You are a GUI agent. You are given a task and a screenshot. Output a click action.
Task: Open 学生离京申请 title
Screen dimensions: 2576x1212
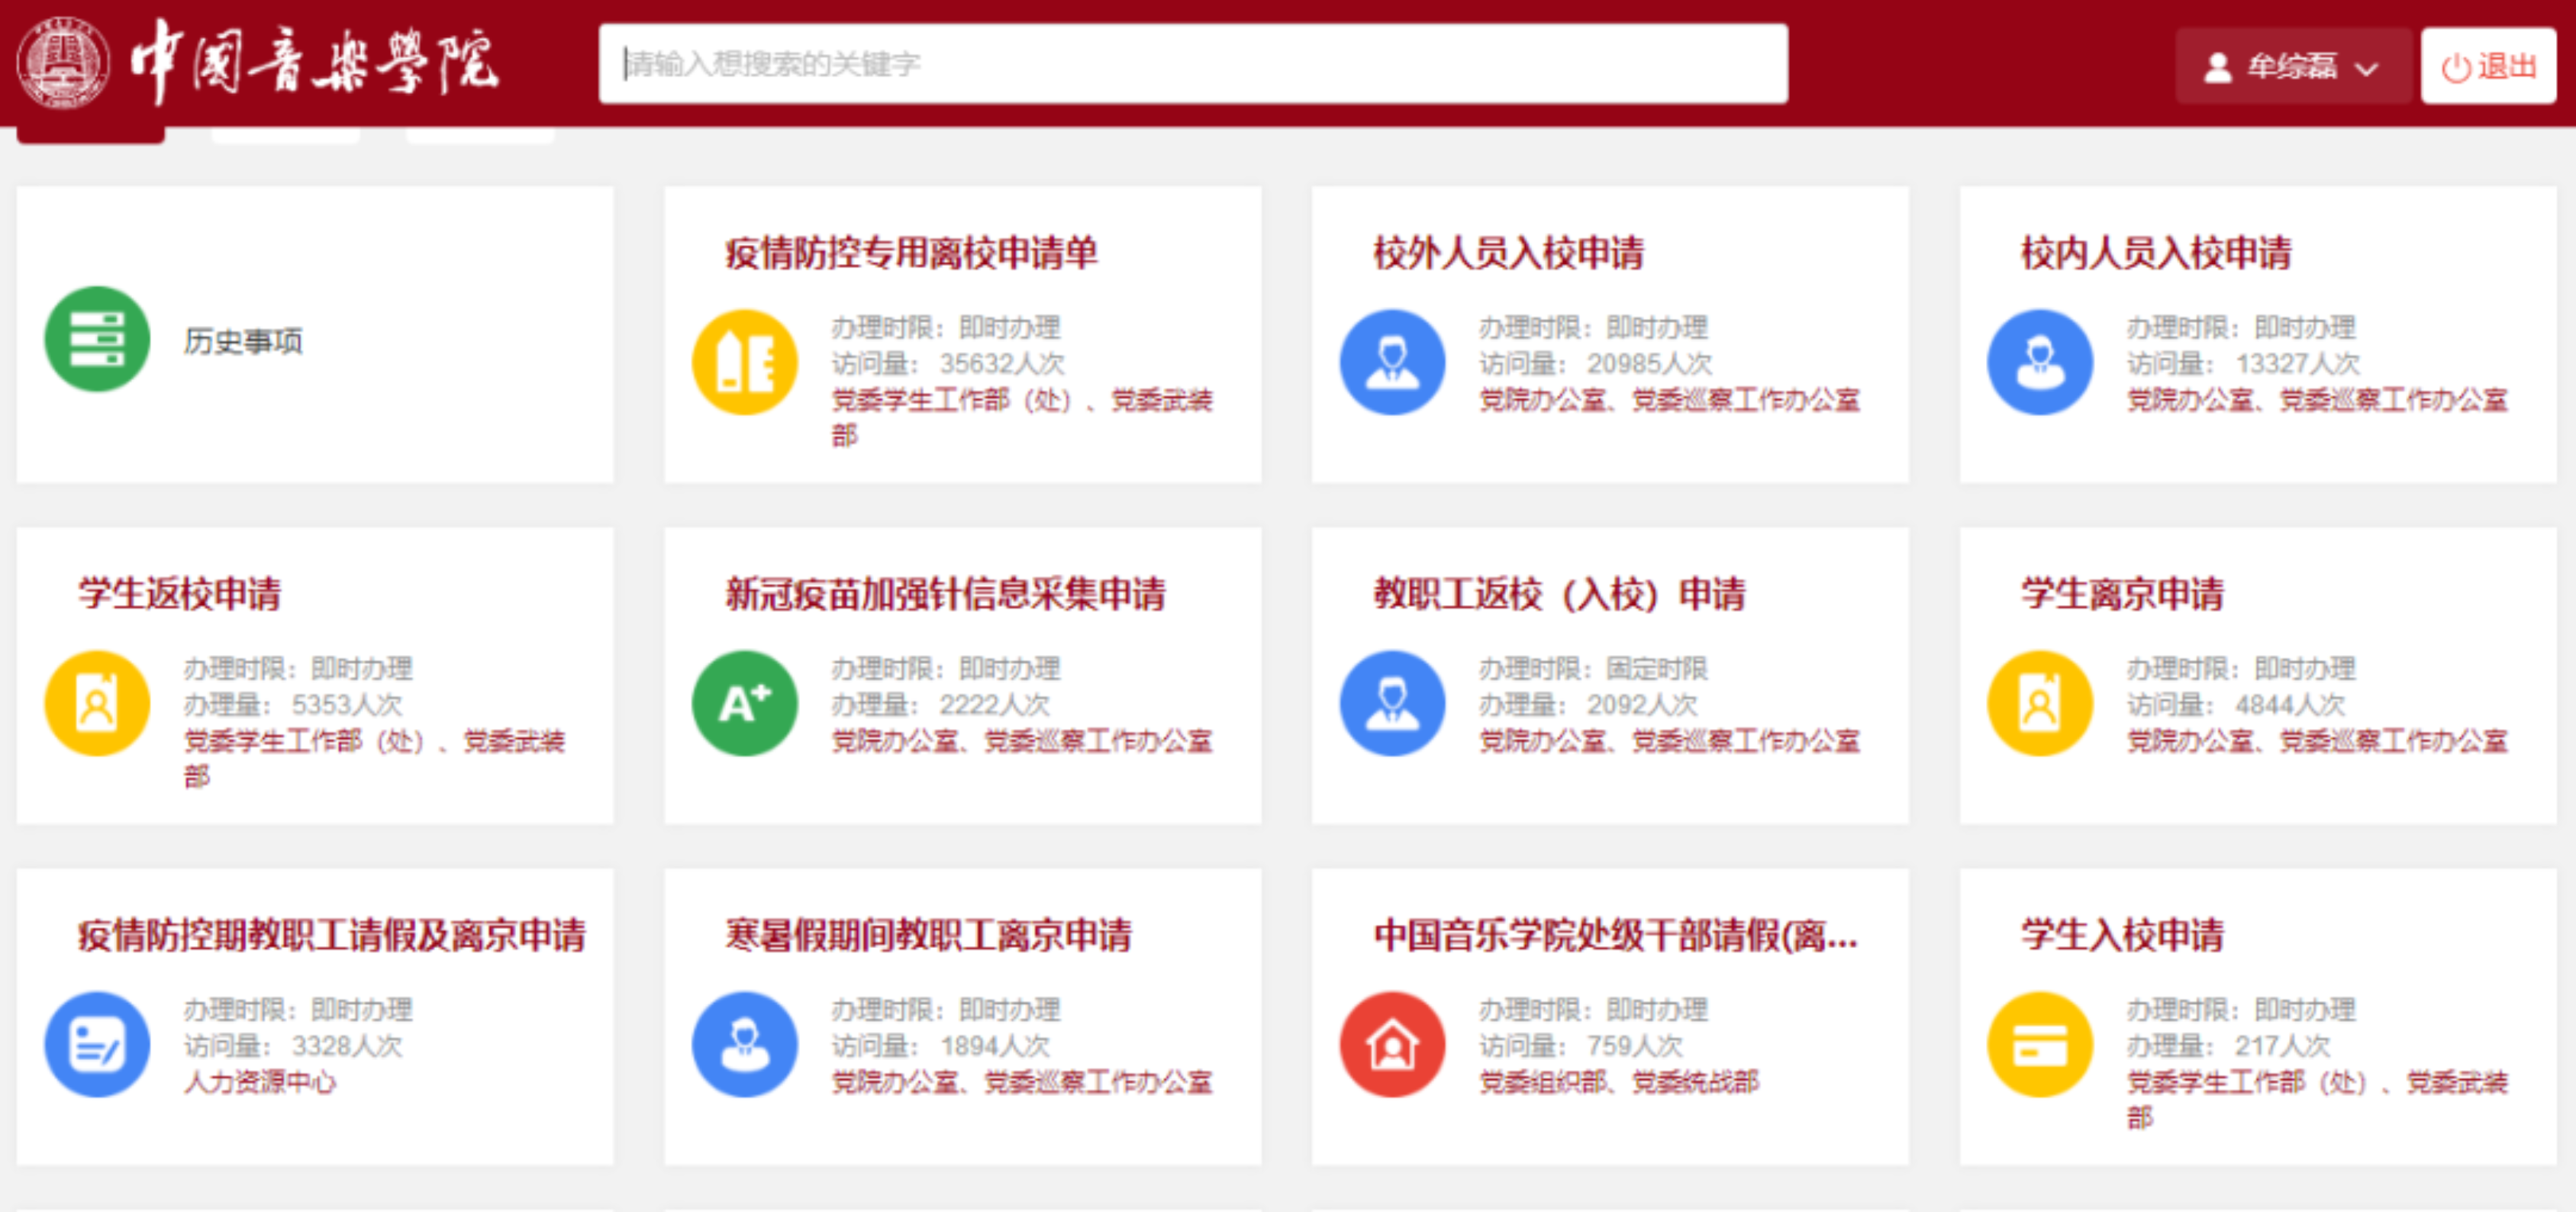(2122, 594)
